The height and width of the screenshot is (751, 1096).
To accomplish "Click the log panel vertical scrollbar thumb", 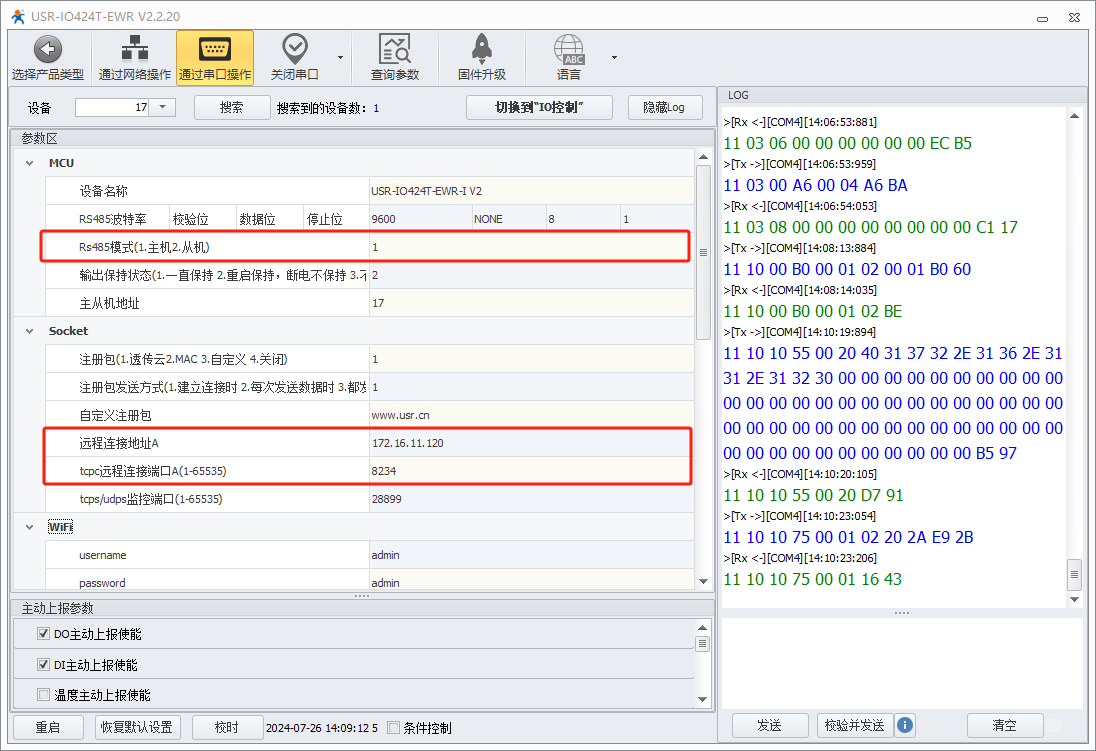I will (x=1075, y=574).
